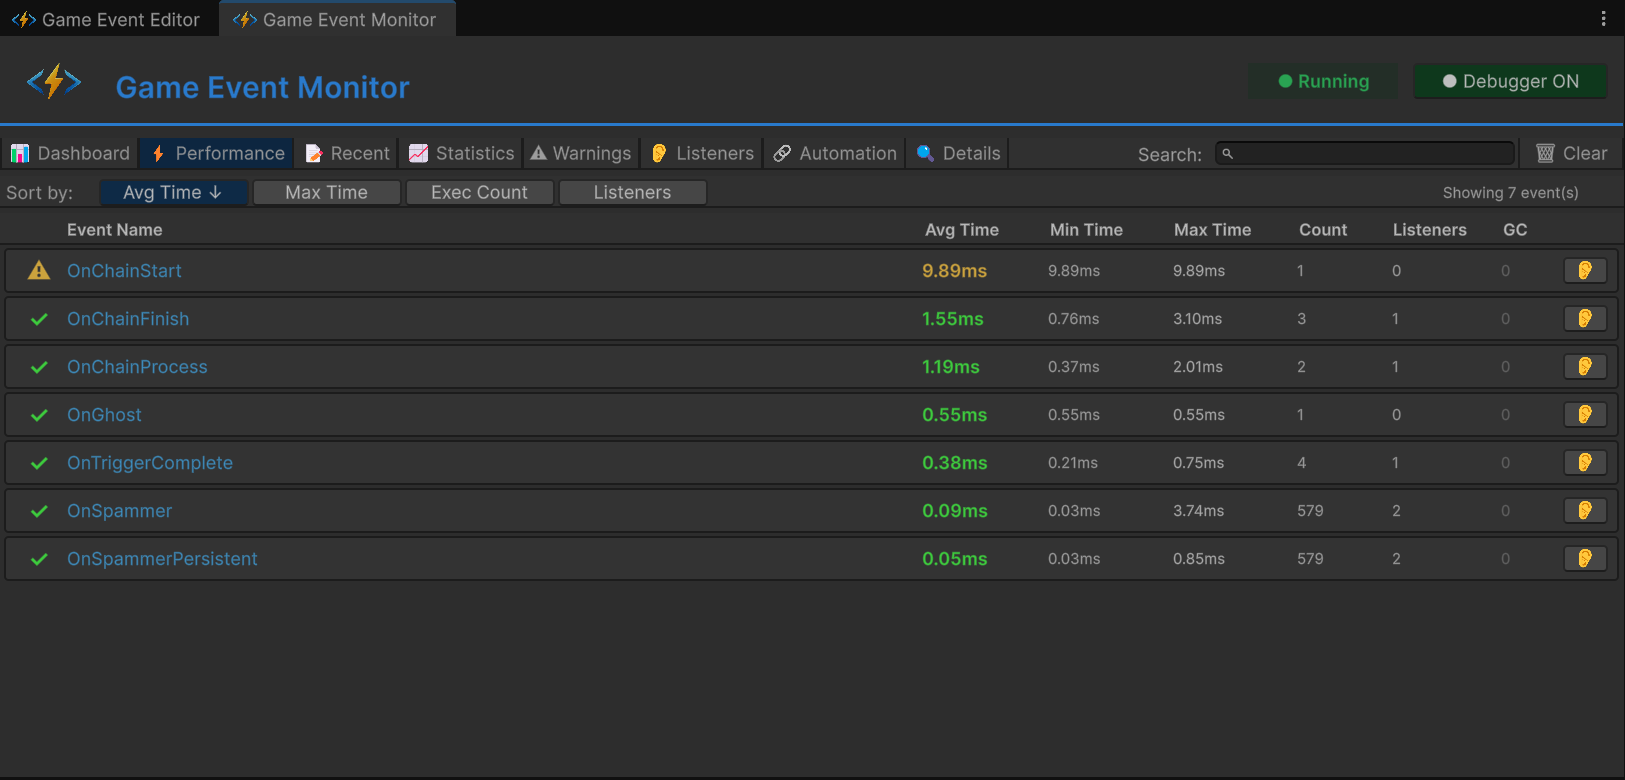Toggle the Debugger ON button

[1510, 82]
